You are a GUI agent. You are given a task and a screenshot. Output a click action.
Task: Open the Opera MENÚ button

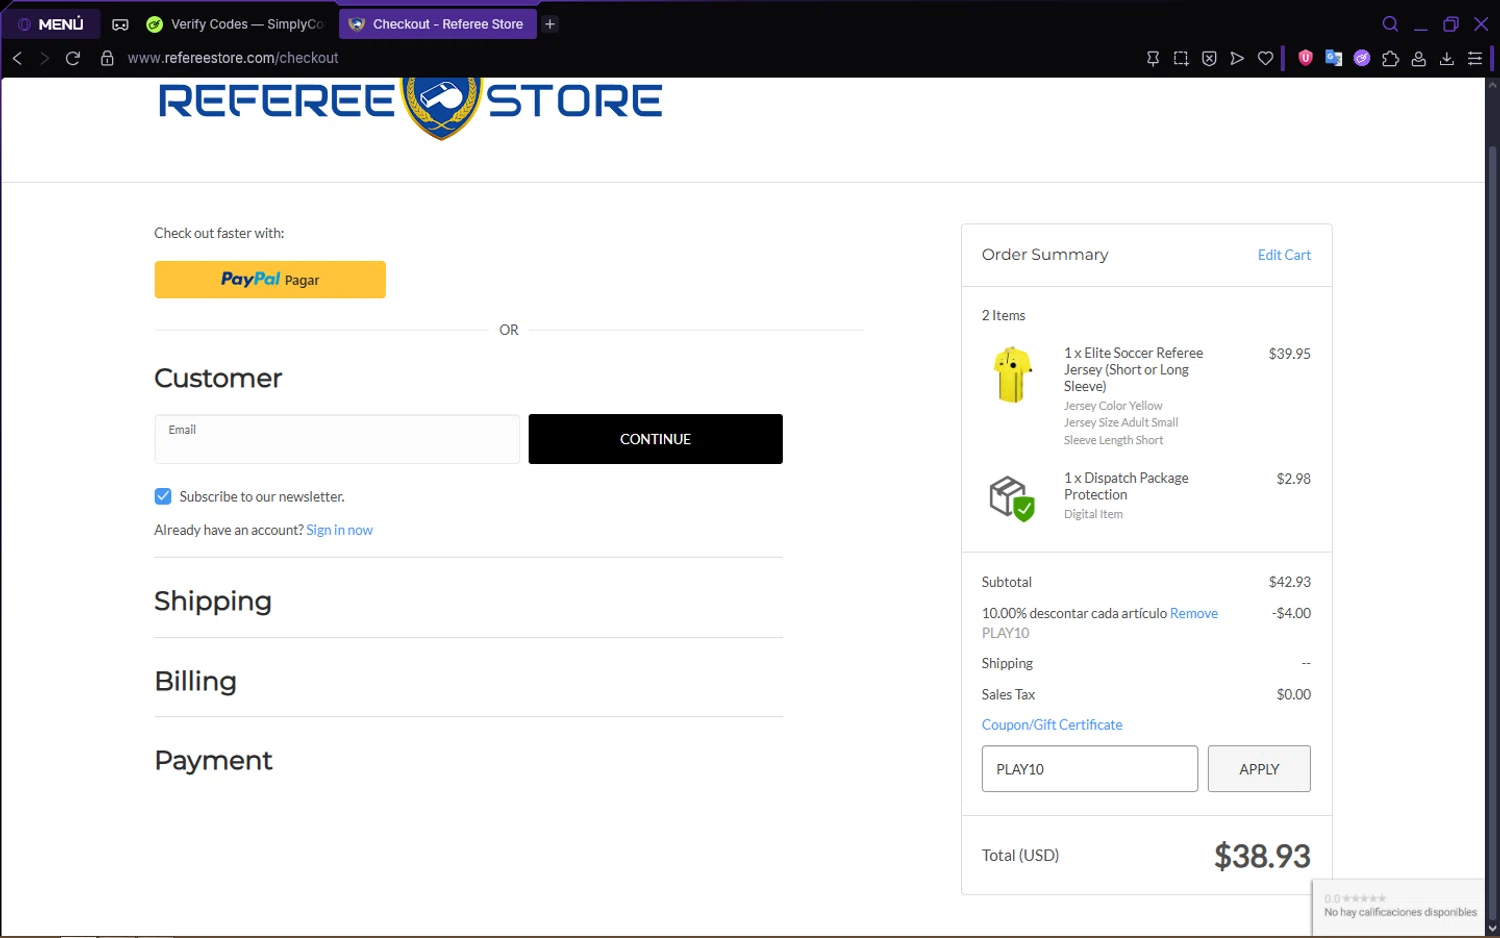tap(50, 24)
